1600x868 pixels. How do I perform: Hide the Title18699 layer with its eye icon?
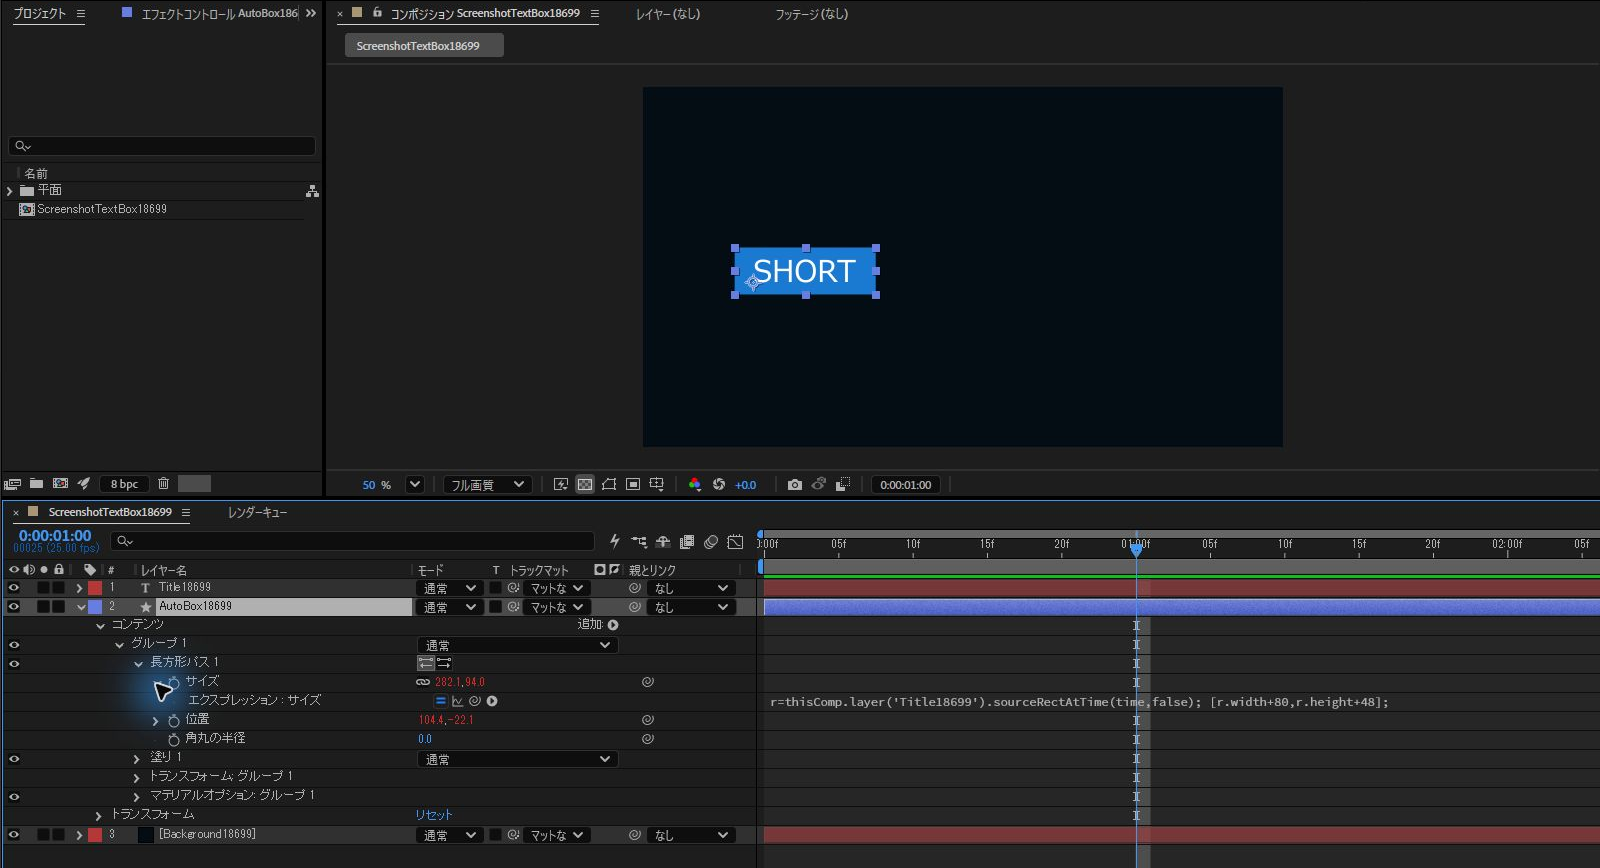(14, 588)
